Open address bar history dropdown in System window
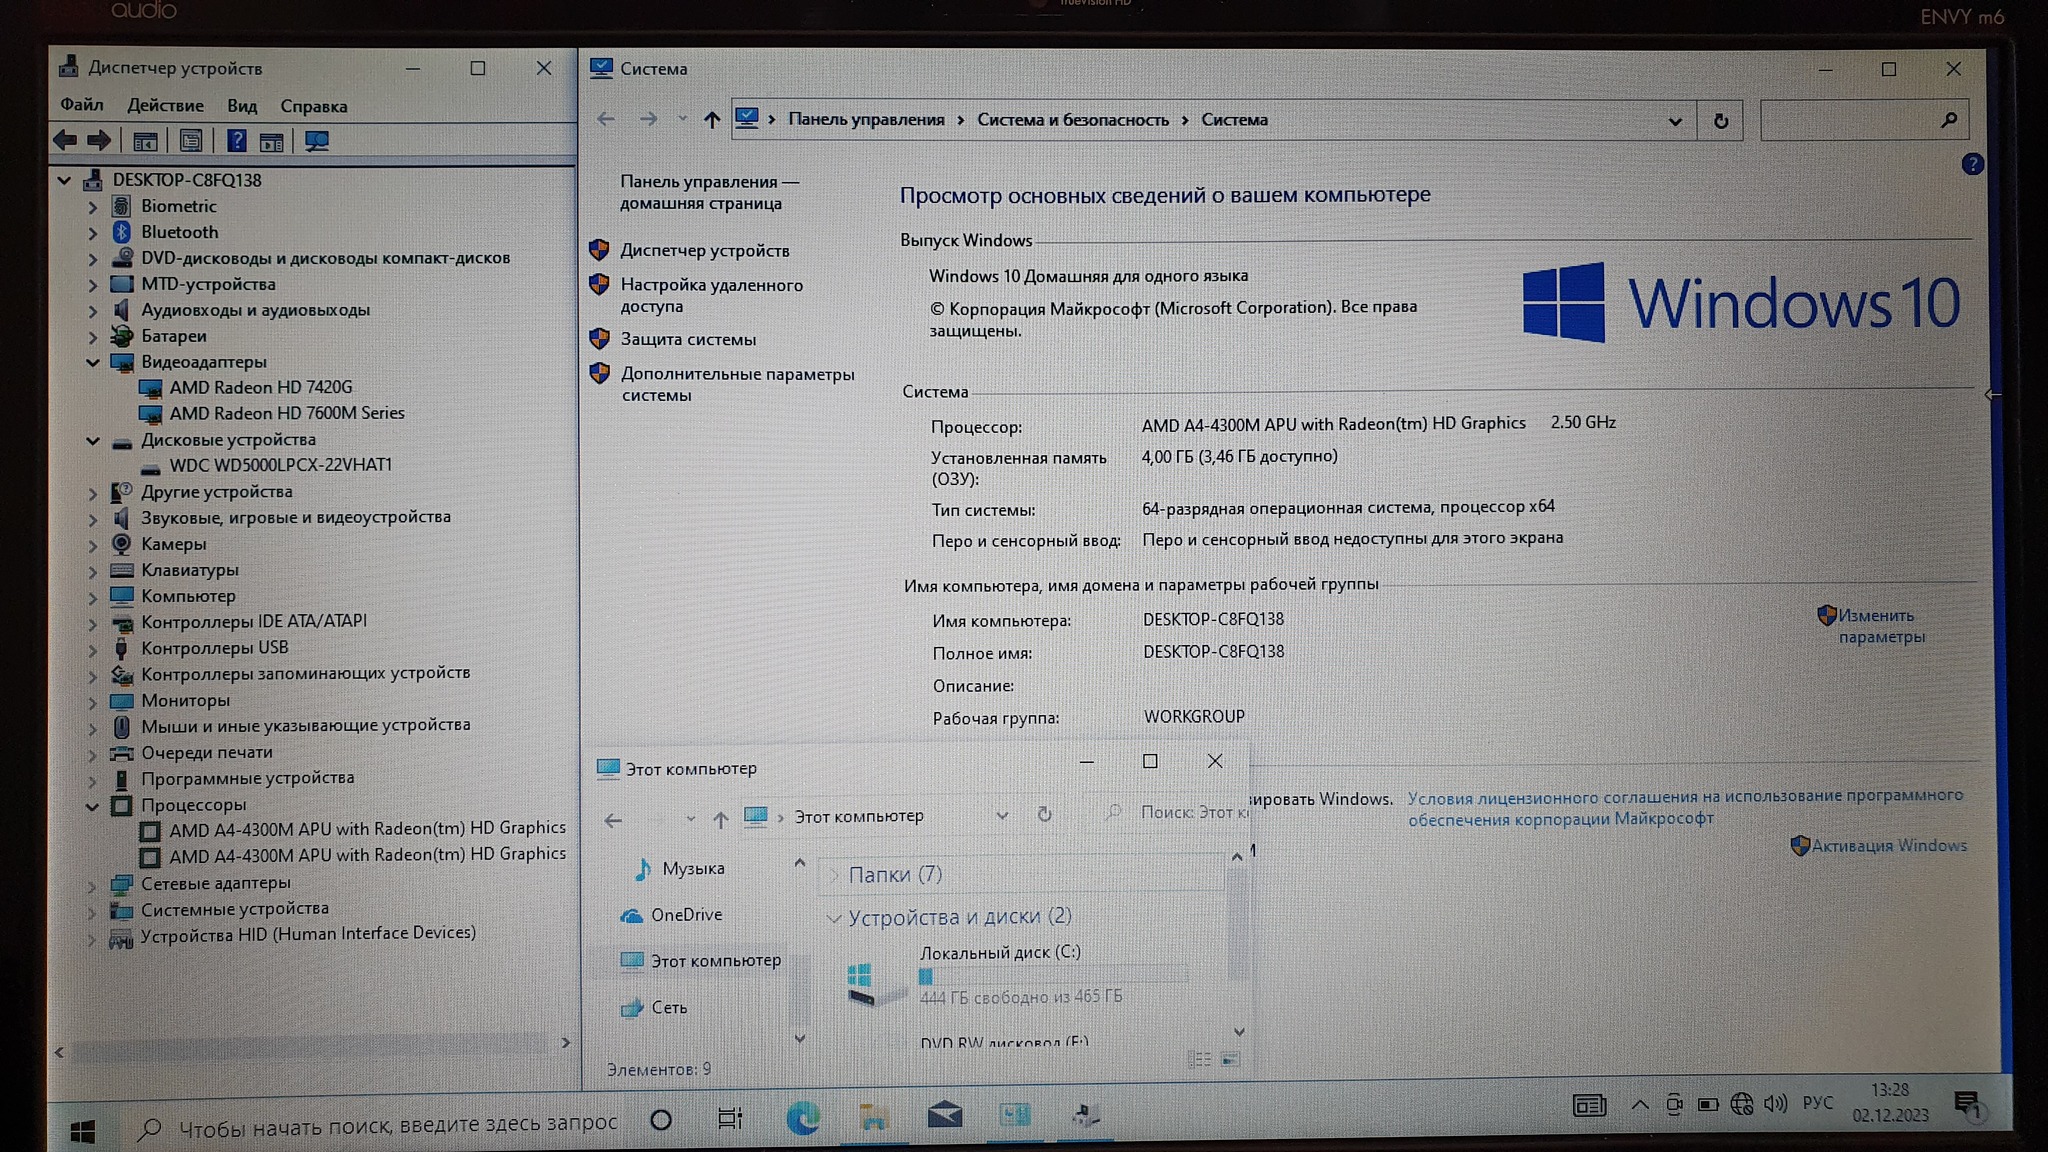The height and width of the screenshot is (1152, 2048). click(x=1675, y=121)
